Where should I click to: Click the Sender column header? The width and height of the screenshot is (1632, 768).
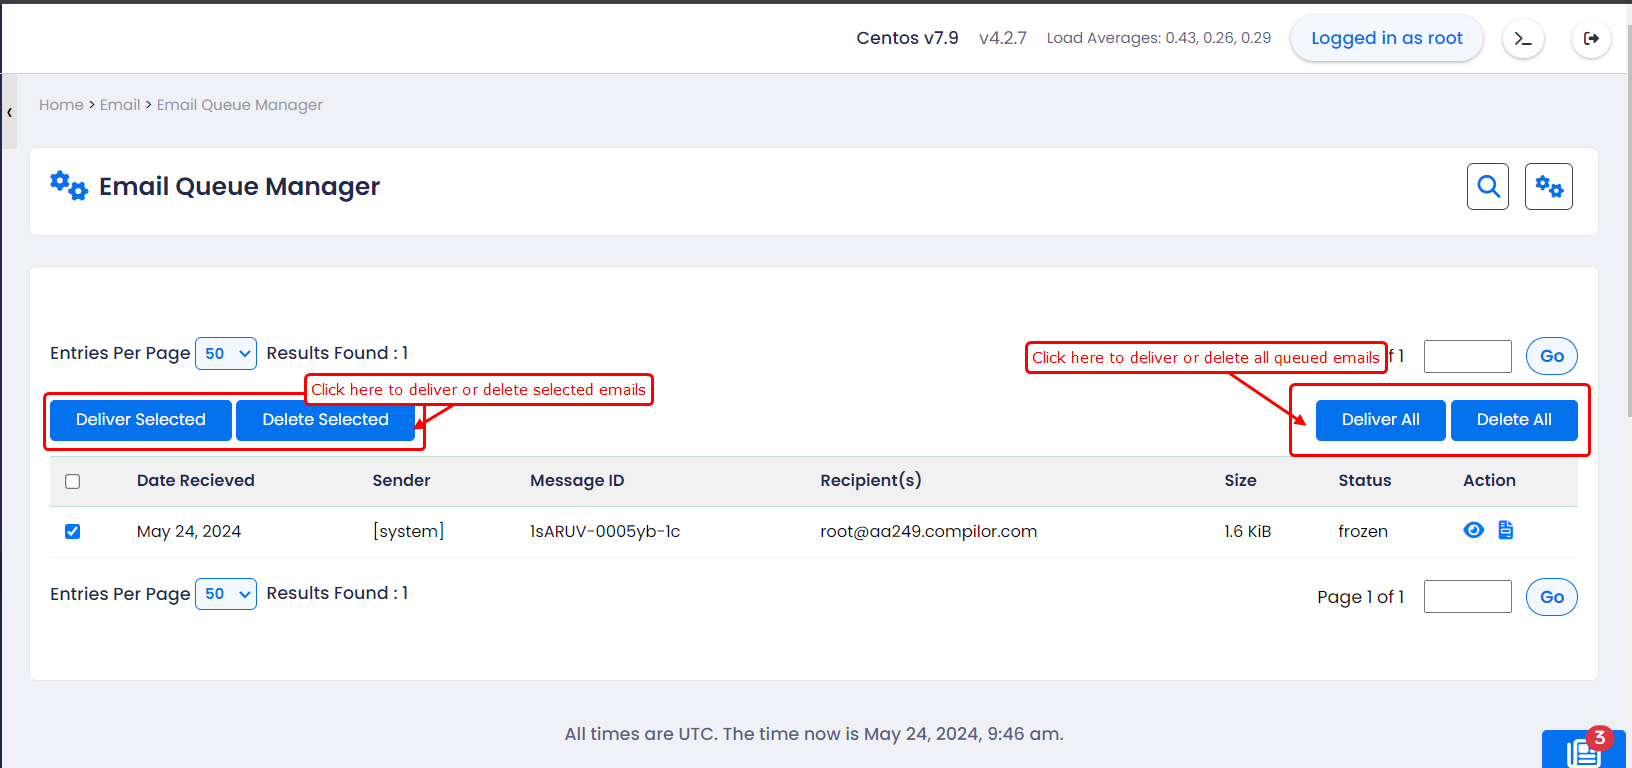(402, 481)
